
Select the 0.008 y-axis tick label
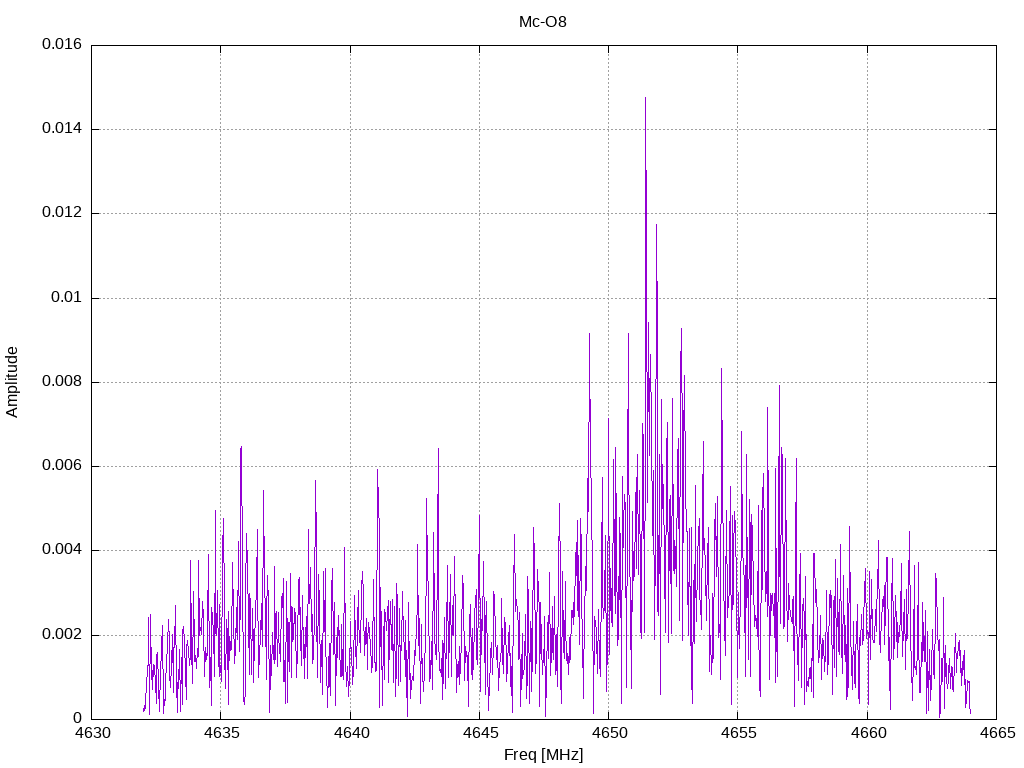click(62, 382)
